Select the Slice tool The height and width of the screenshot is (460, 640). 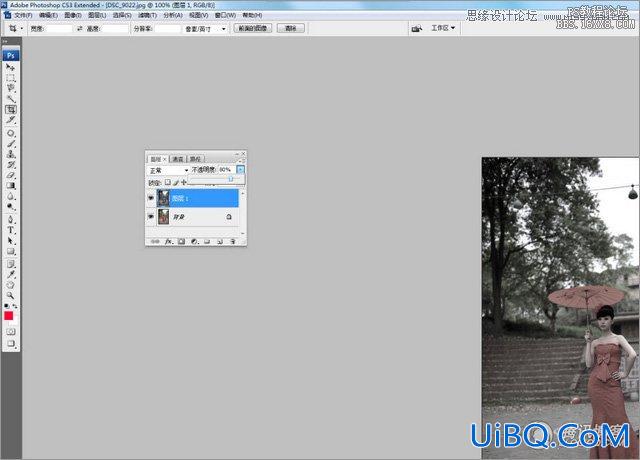coord(10,120)
